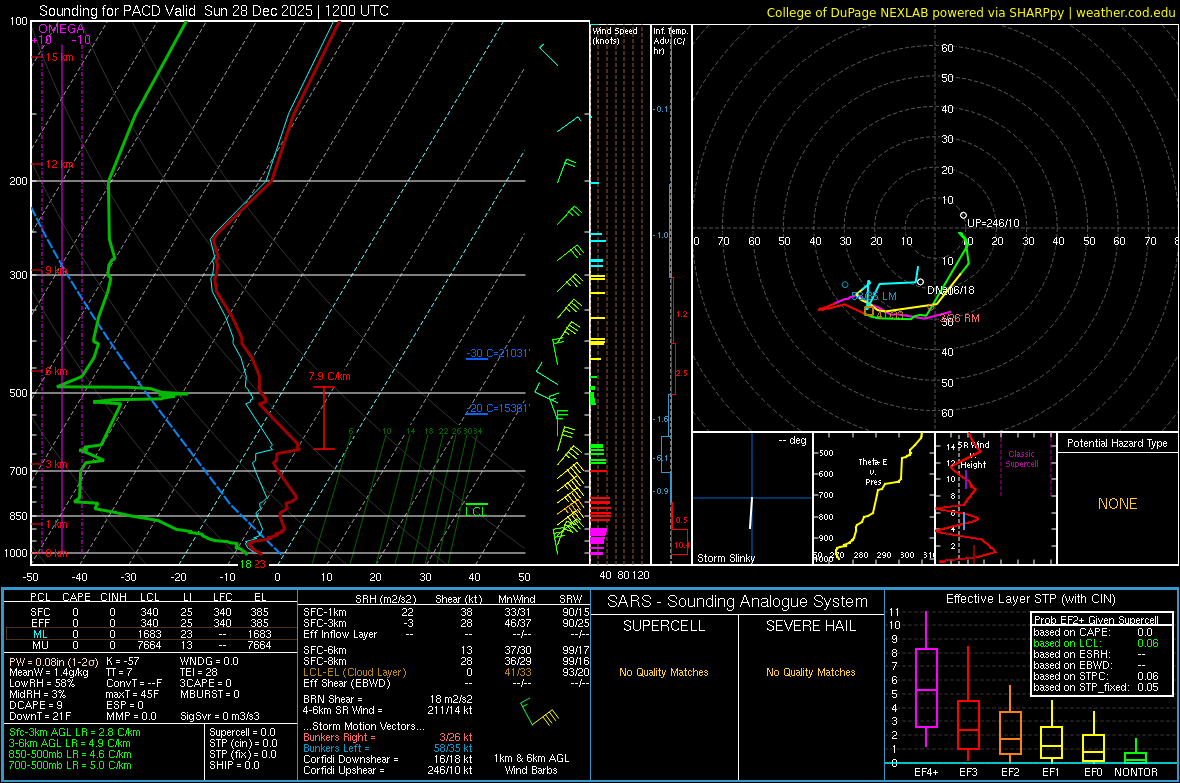This screenshot has width=1180, height=783.
Task: Click '700-500mb LR = 5.0 C/km'
Action: [70, 766]
